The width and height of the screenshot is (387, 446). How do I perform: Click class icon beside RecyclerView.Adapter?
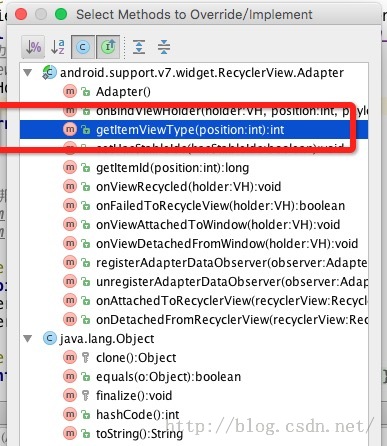point(49,72)
